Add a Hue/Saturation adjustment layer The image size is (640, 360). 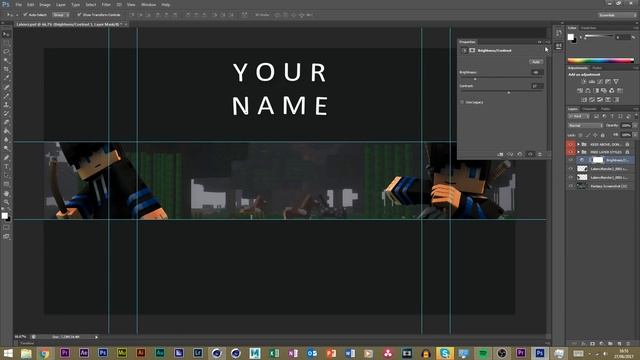tap(580, 91)
